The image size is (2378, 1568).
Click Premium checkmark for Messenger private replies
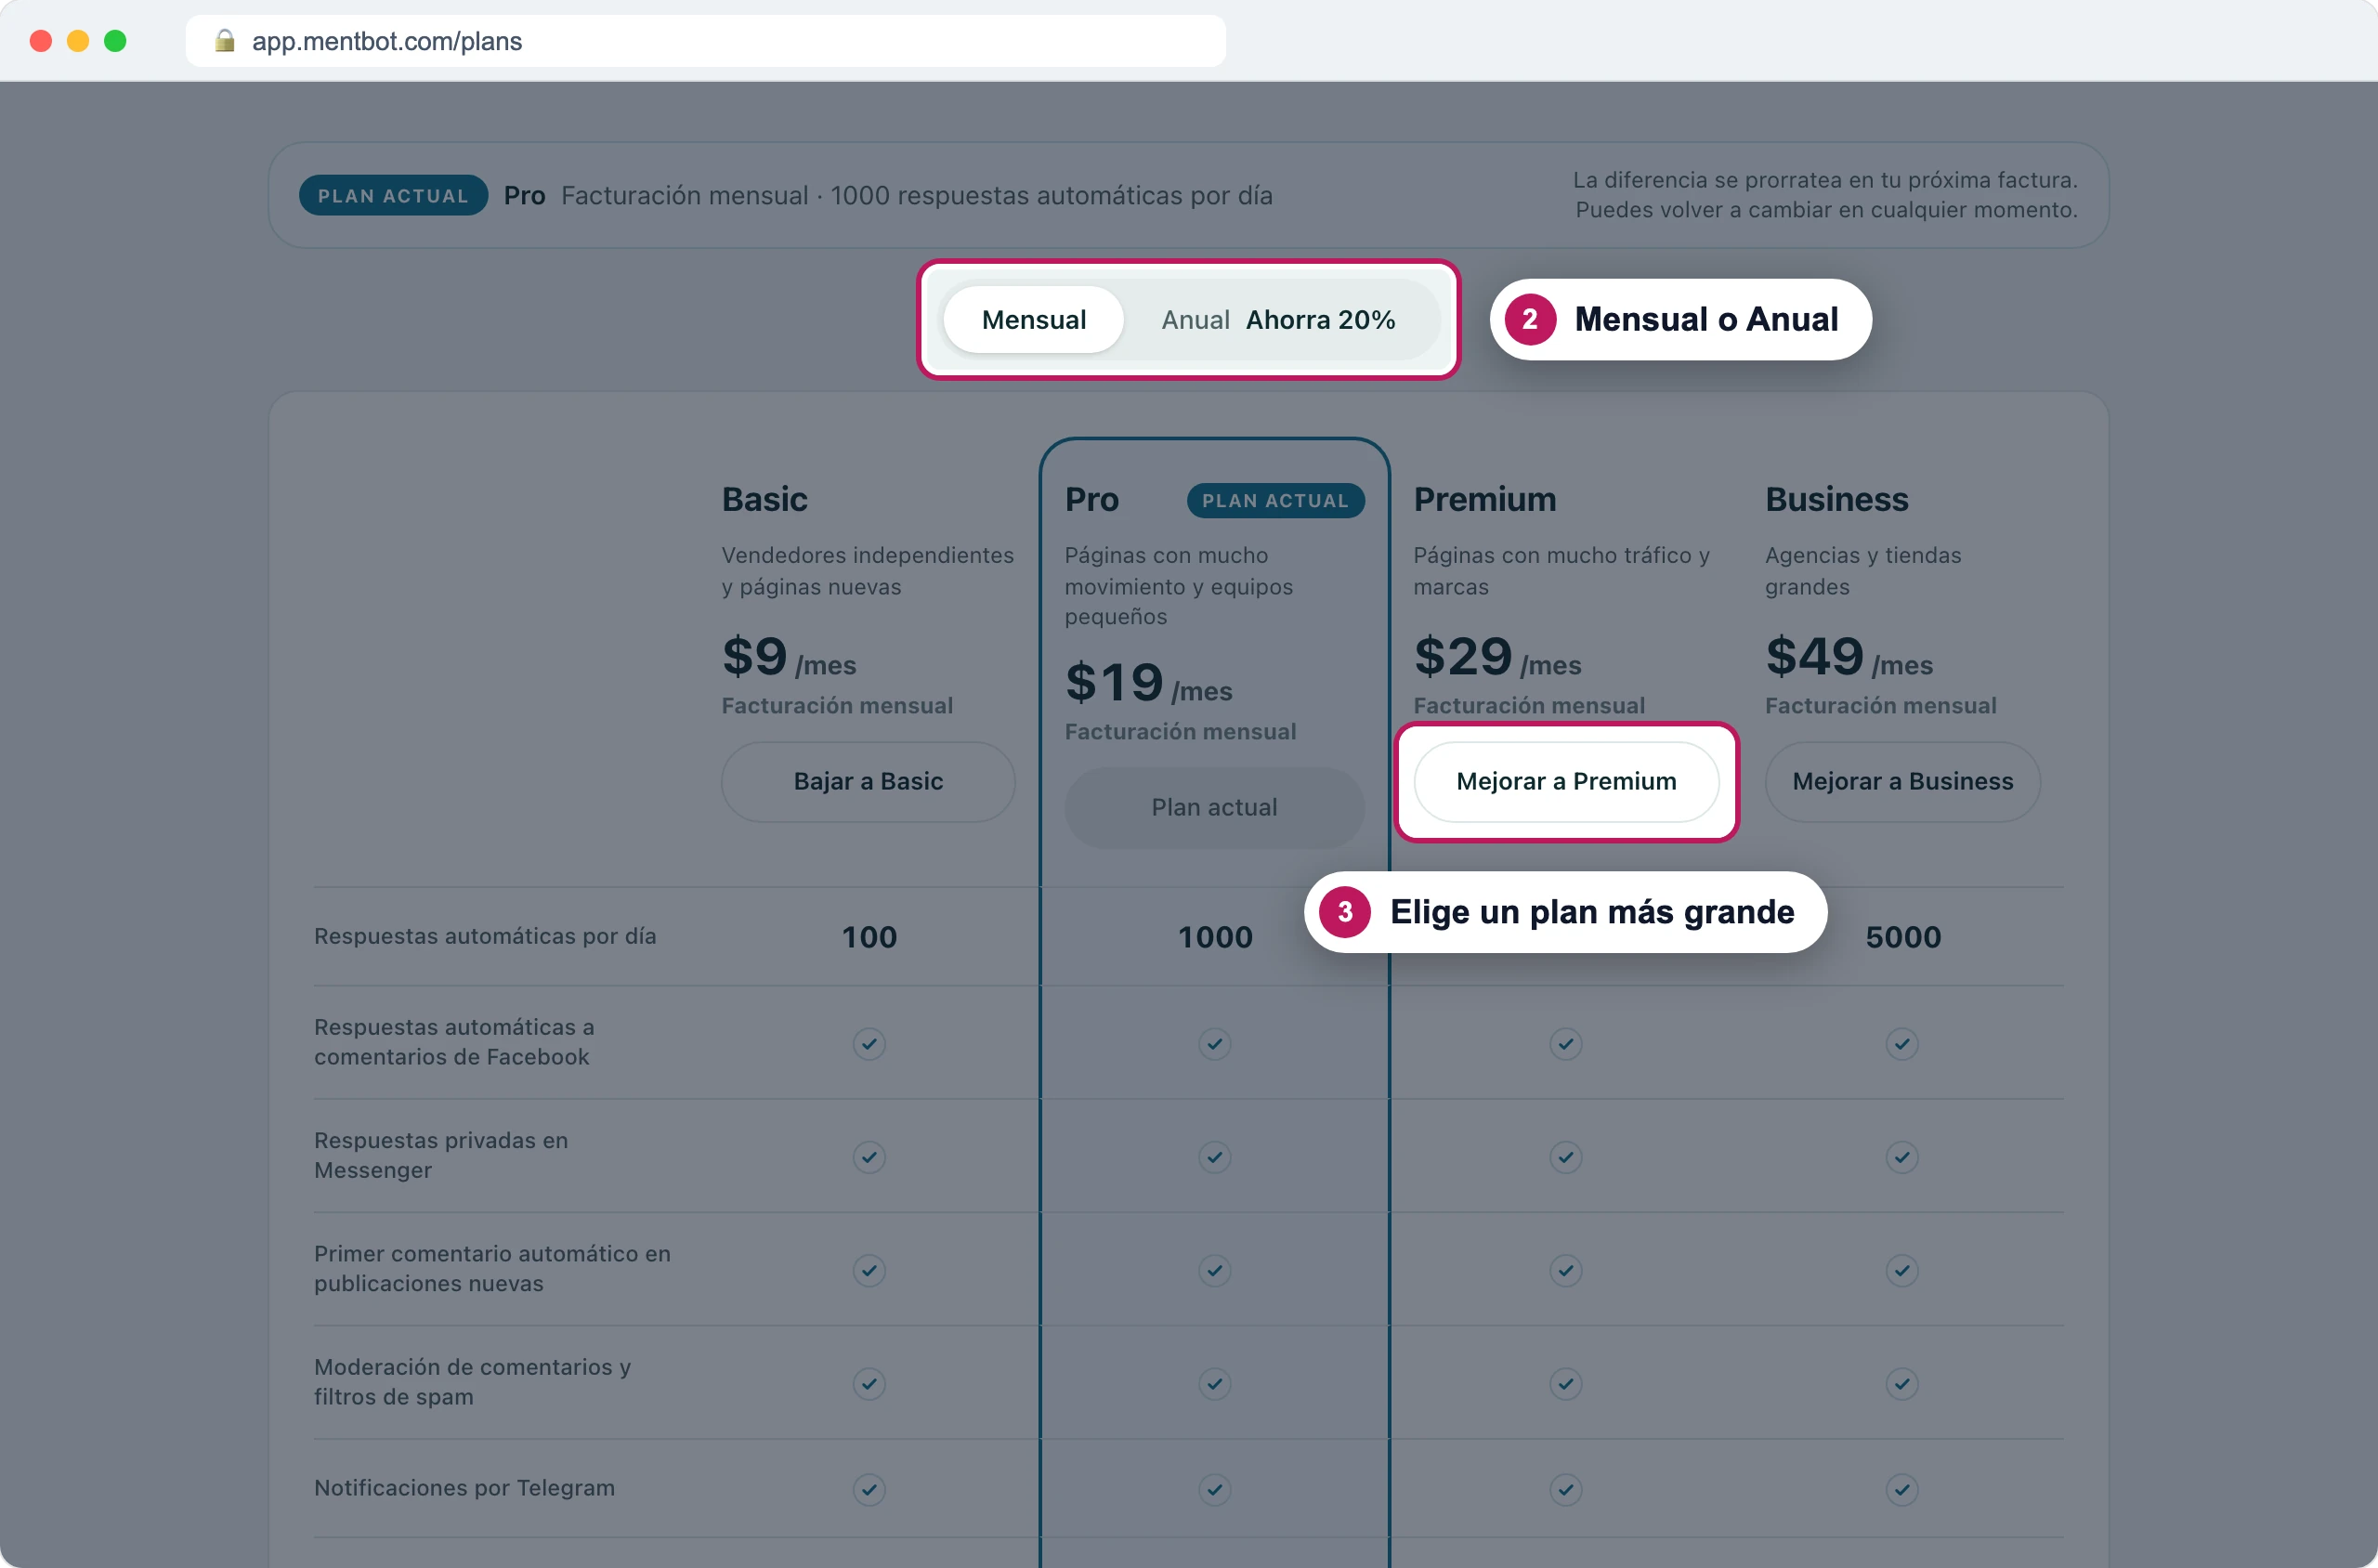[x=1566, y=1157]
